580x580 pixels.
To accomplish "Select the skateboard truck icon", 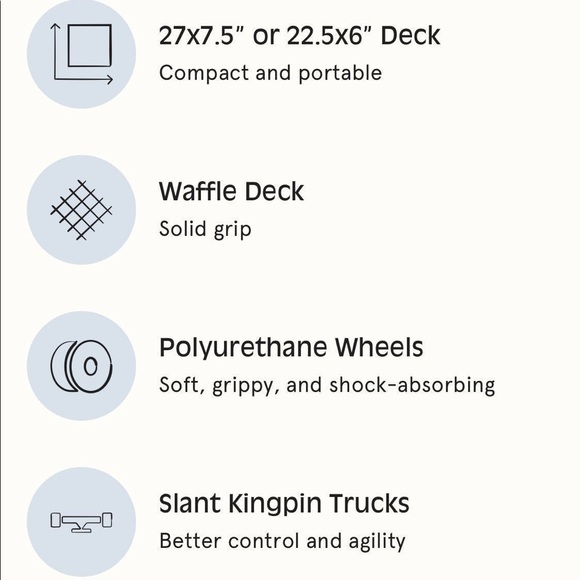I will pyautogui.click(x=81, y=522).
